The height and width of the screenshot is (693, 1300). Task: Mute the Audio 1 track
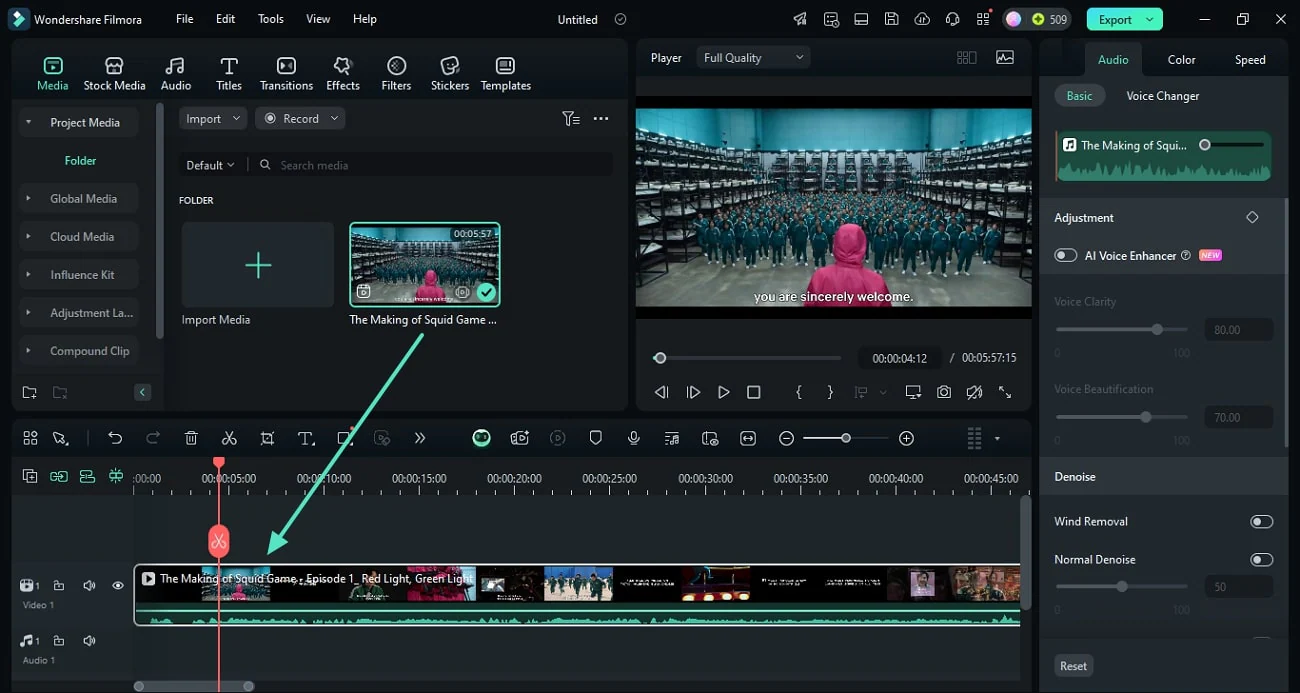pyautogui.click(x=89, y=641)
